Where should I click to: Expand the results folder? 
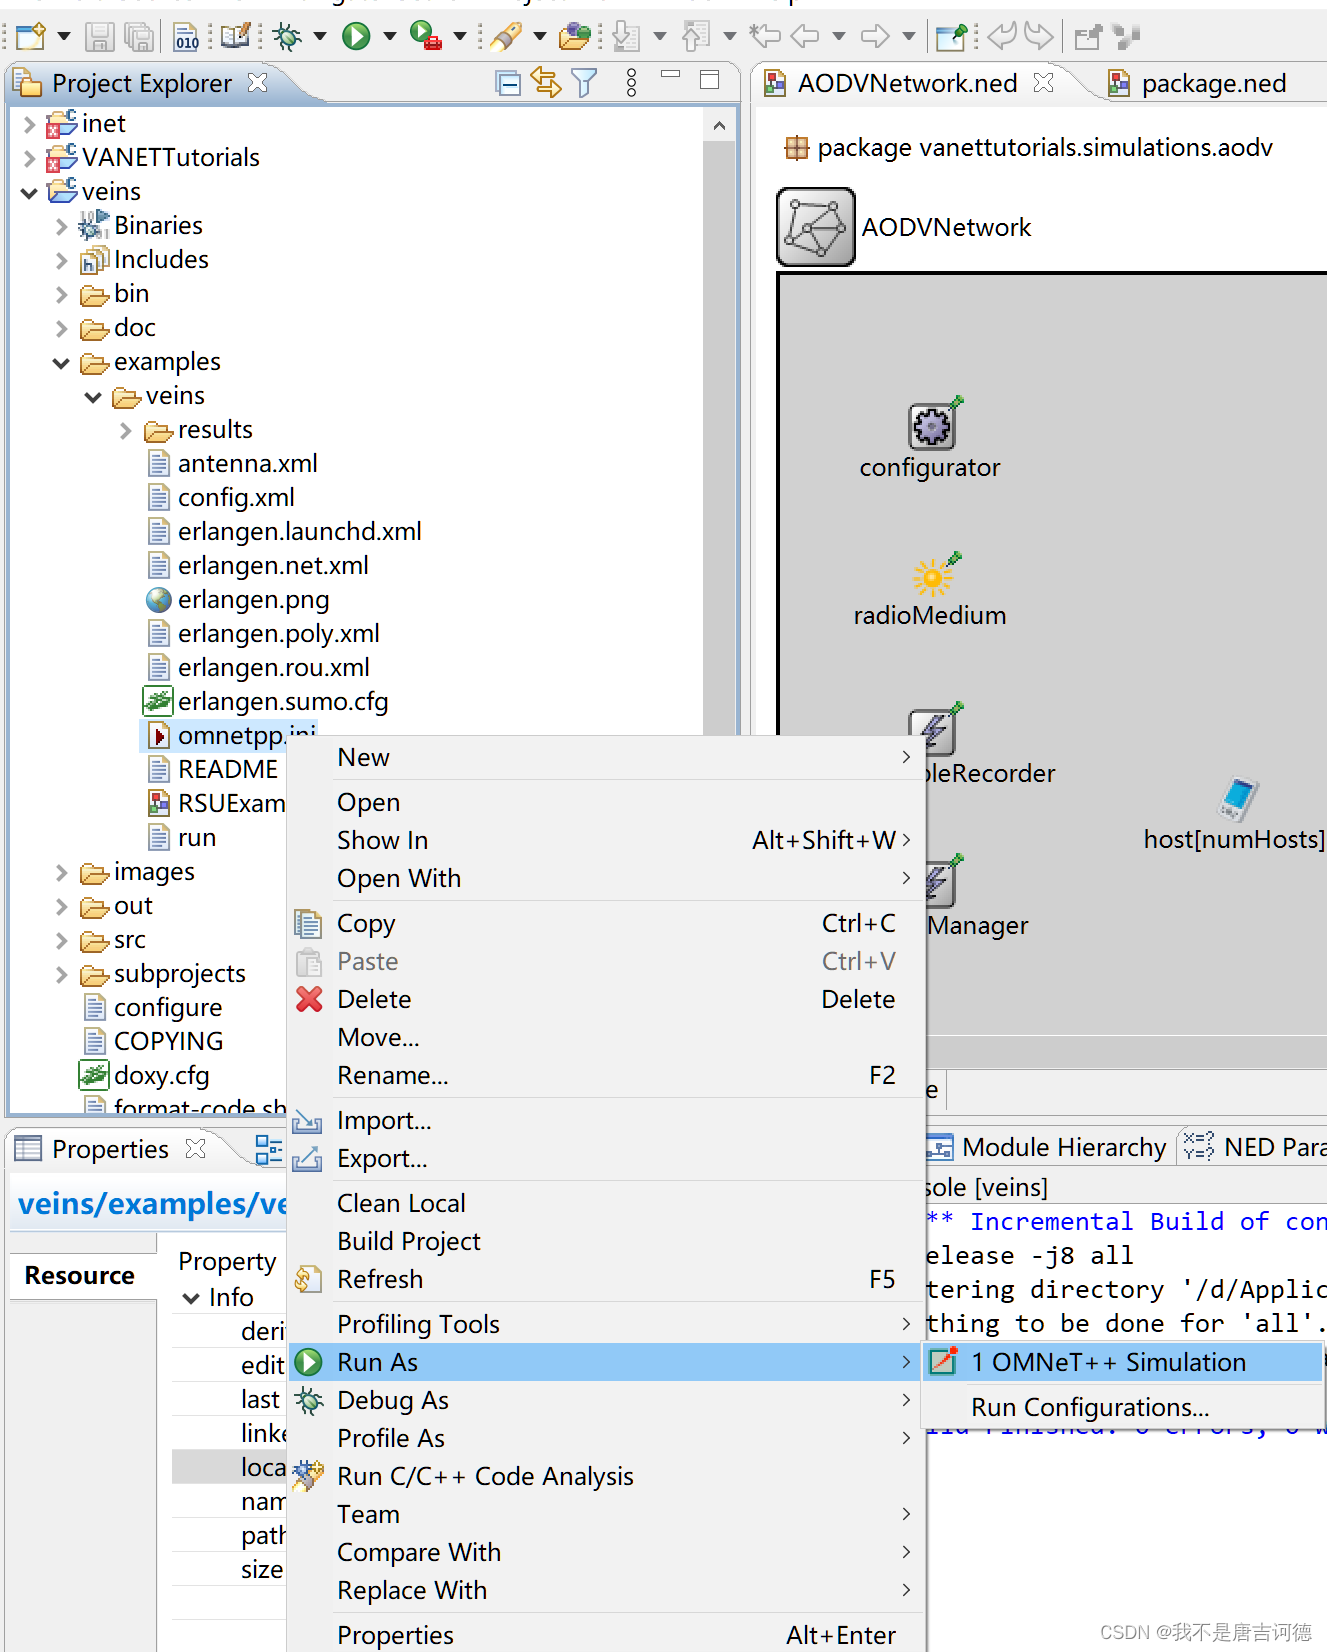[125, 430]
